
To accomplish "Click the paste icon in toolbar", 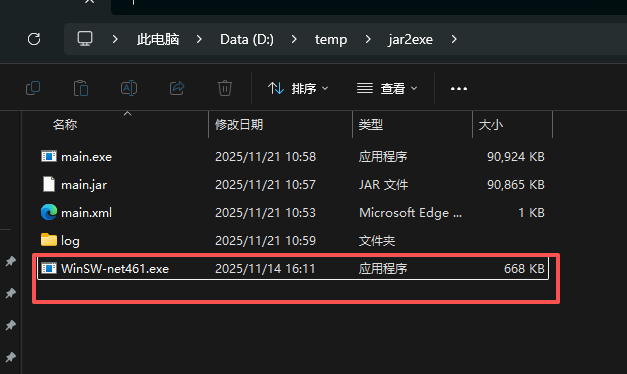I will (x=81, y=88).
